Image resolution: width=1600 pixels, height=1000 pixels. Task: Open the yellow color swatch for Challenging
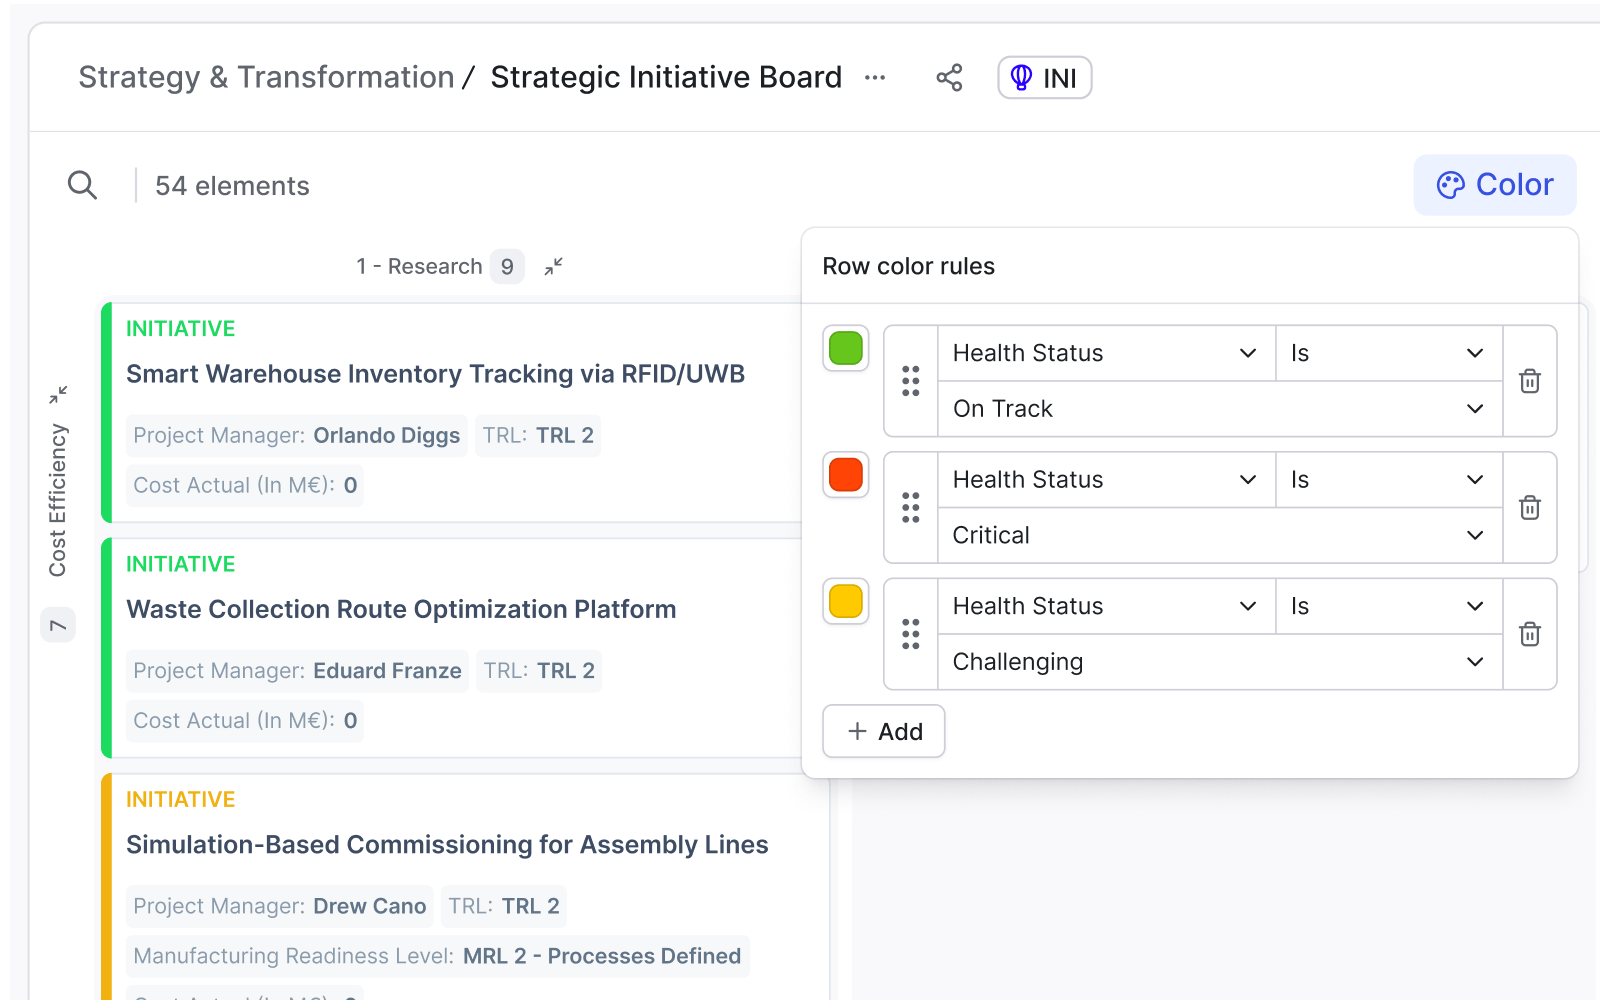(846, 602)
